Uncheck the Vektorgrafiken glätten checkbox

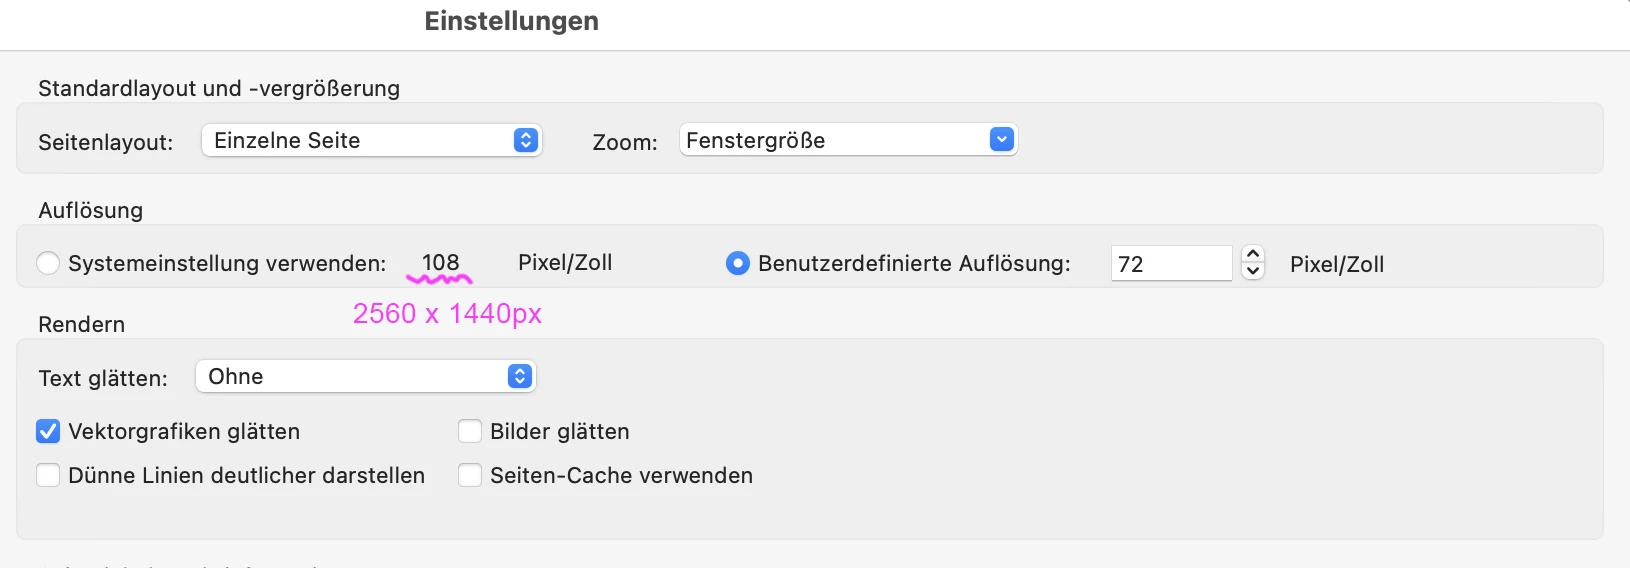pyautogui.click(x=48, y=431)
